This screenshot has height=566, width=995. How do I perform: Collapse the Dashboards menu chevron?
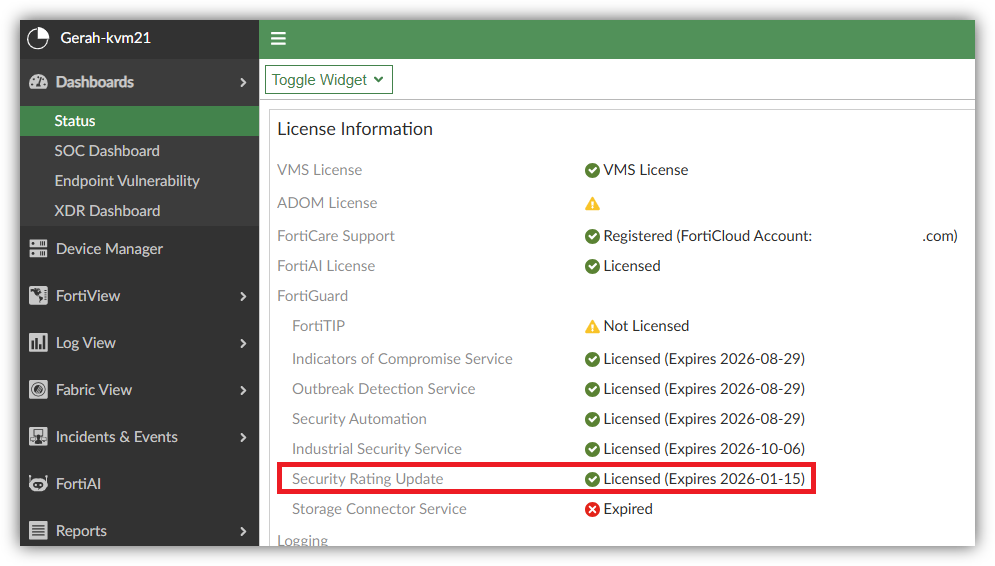pos(243,82)
